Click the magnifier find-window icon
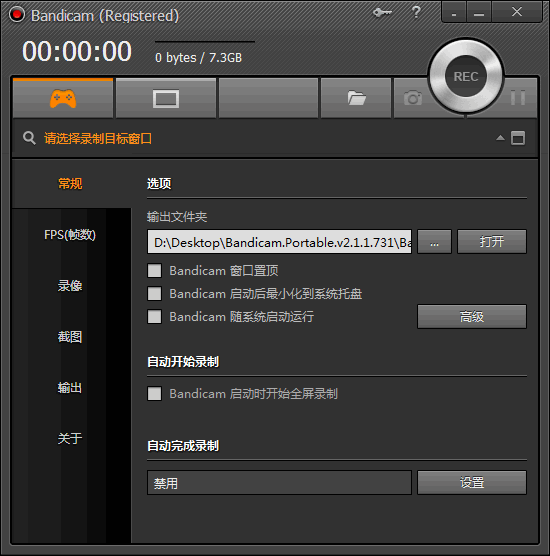The height and width of the screenshot is (556, 550). 29,138
